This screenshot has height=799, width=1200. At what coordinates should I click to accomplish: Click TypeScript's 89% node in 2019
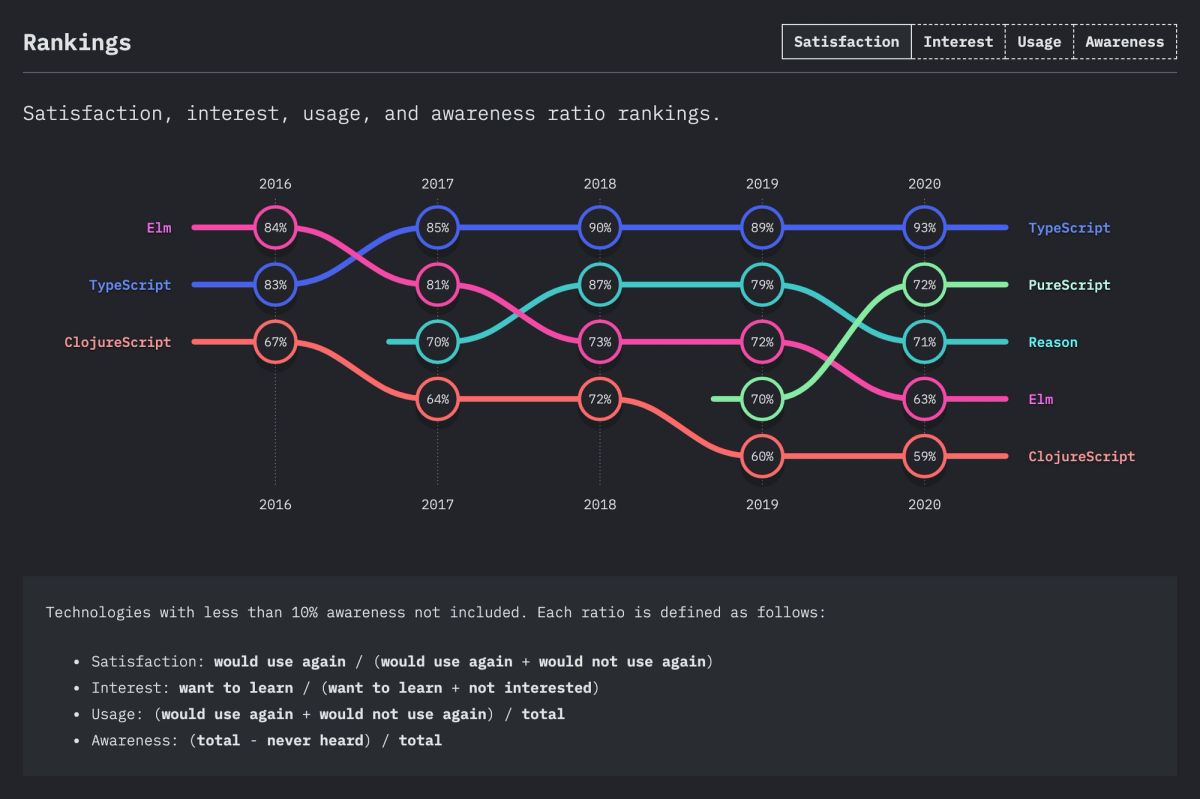click(x=762, y=228)
